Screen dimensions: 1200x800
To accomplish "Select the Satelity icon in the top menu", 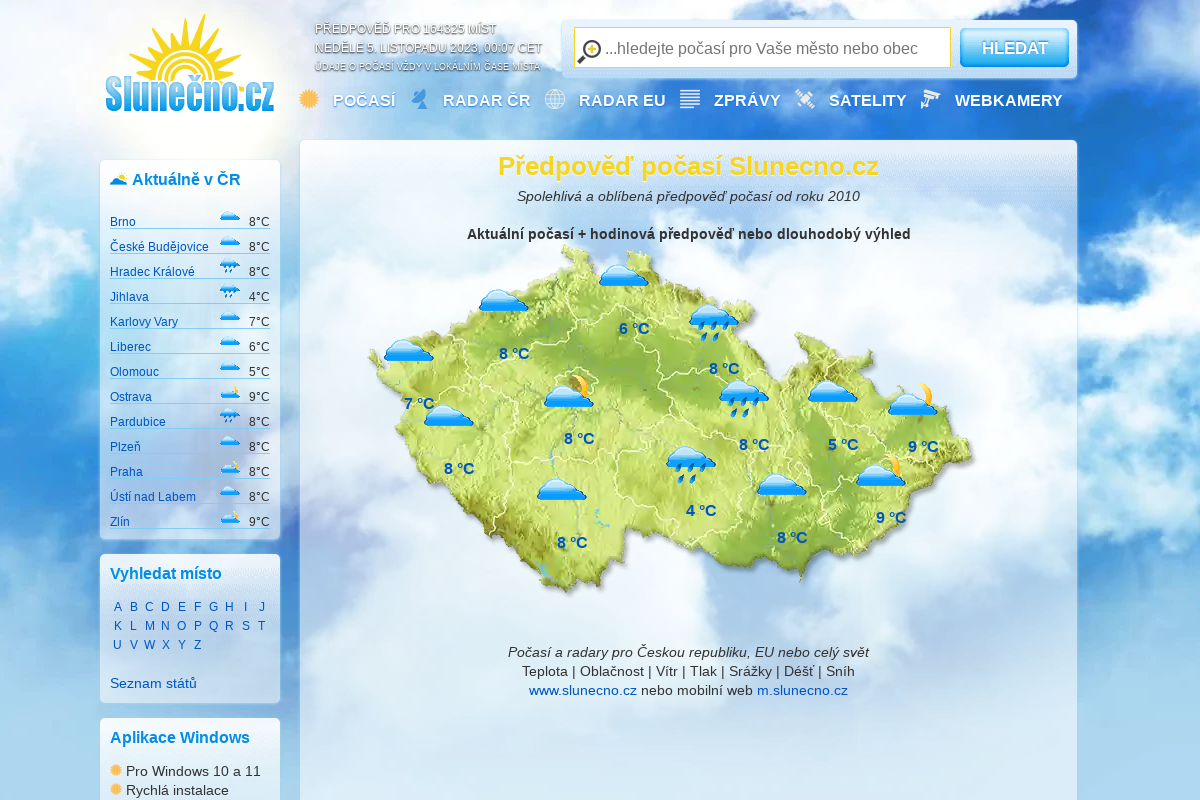I will point(804,99).
